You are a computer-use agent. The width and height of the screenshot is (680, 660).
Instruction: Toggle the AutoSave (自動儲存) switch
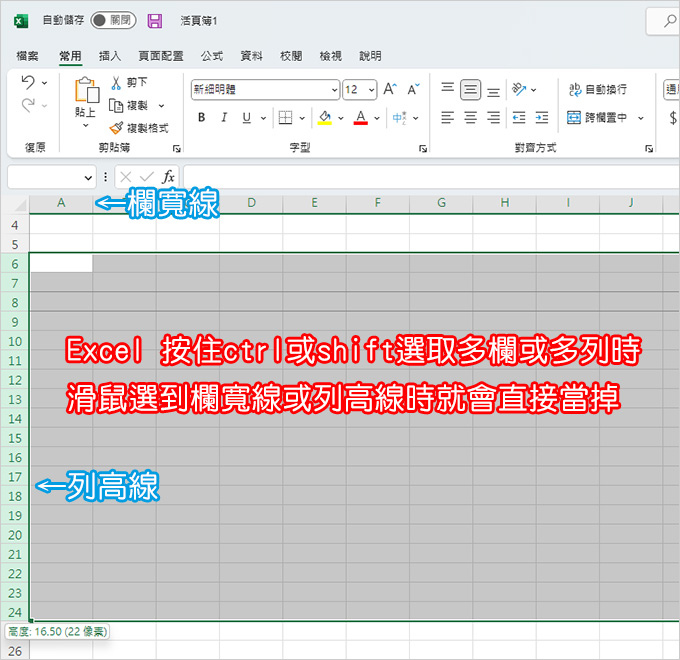point(113,20)
